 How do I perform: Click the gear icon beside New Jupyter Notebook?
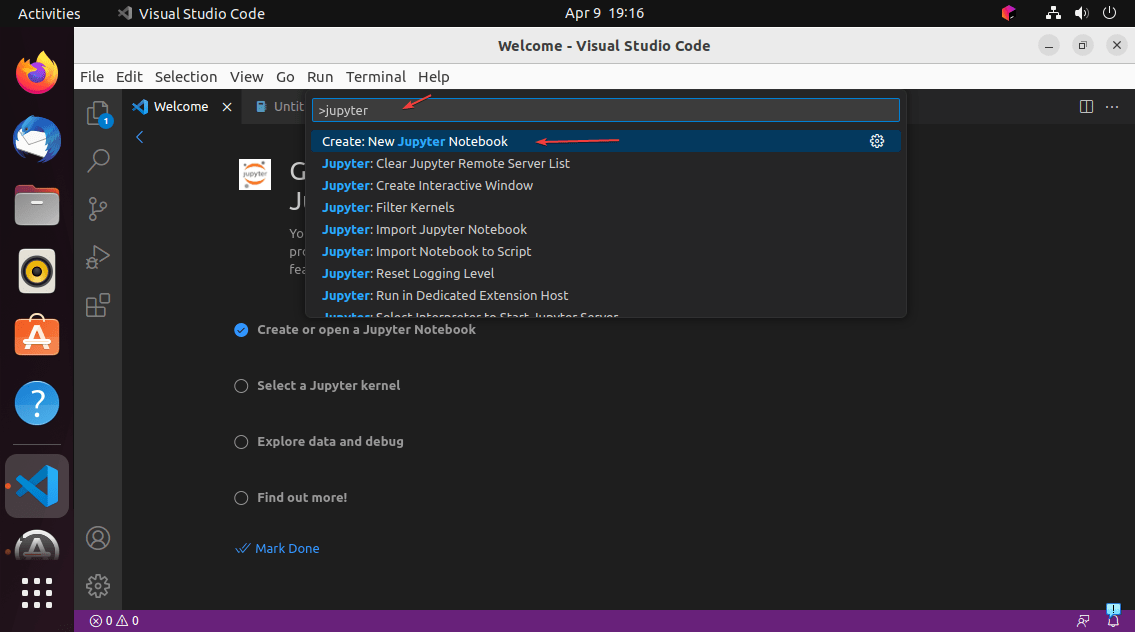(x=877, y=141)
